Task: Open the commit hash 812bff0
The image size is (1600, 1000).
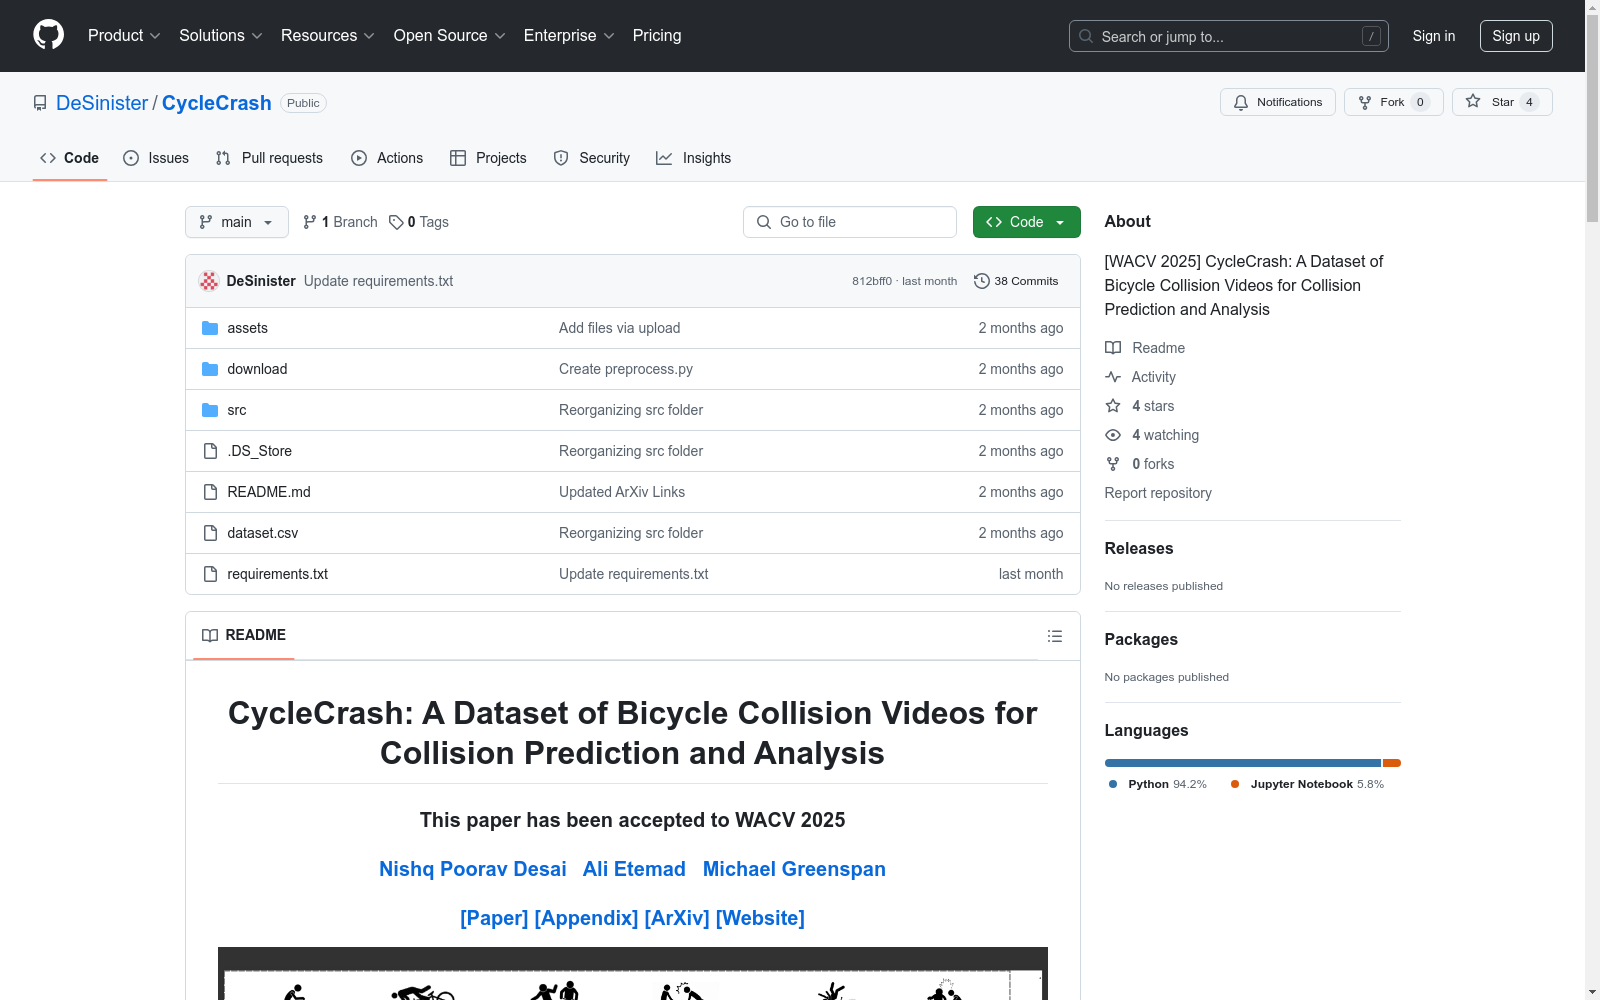Action: [872, 281]
